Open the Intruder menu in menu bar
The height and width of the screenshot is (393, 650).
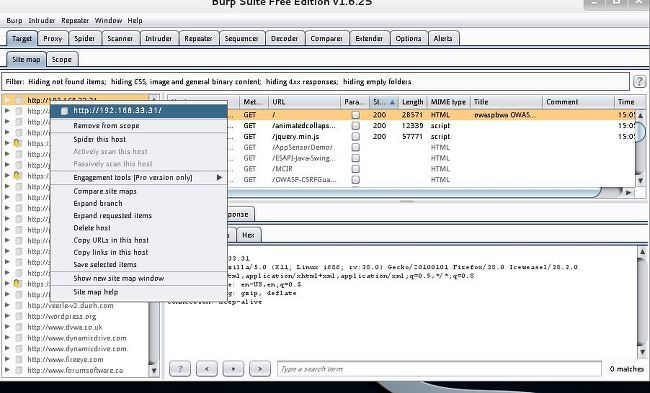click(x=41, y=20)
